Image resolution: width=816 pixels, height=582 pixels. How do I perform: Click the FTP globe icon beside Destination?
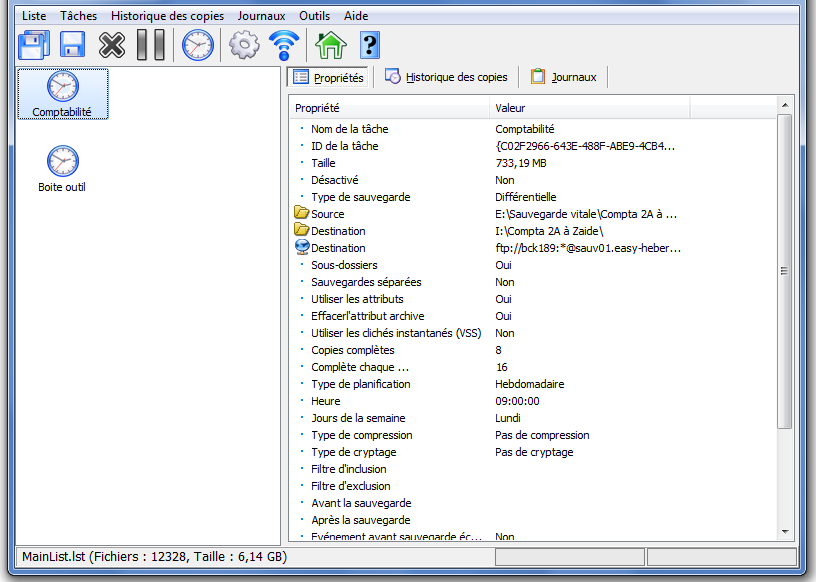[302, 247]
